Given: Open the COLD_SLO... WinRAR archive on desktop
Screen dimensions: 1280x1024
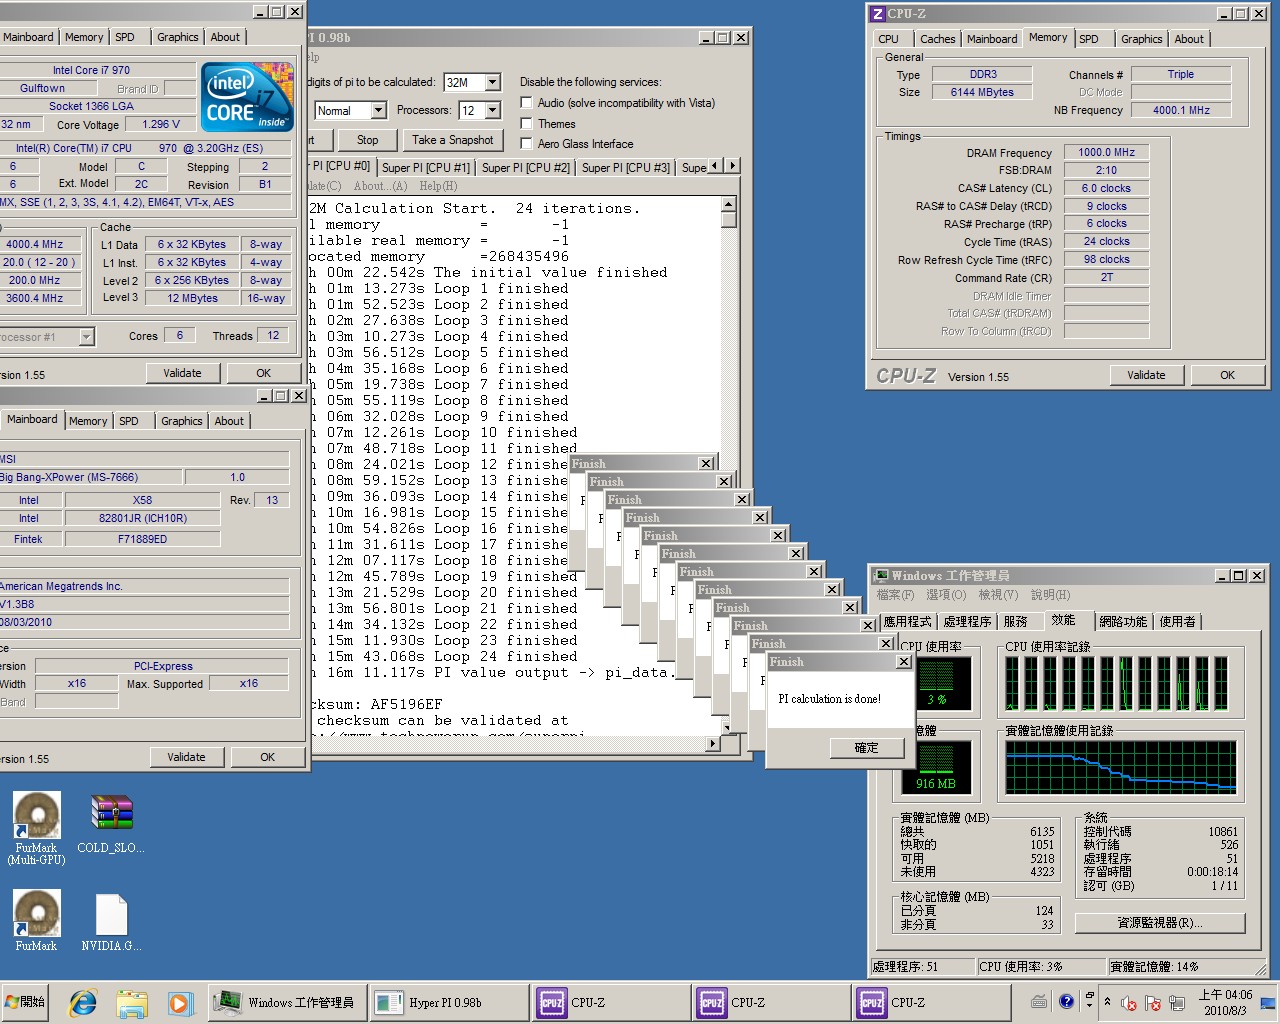Looking at the screenshot, I should pyautogui.click(x=111, y=825).
